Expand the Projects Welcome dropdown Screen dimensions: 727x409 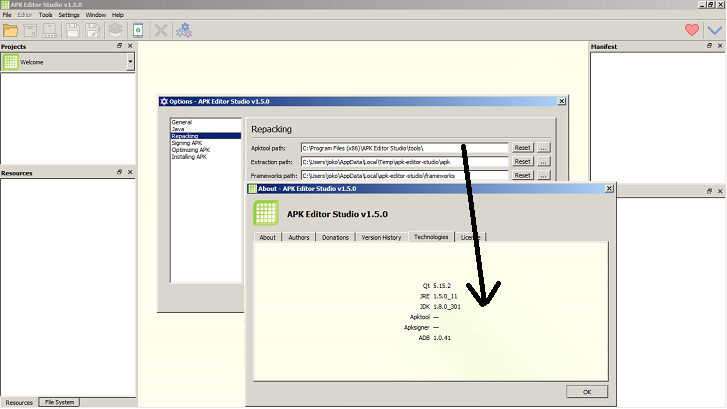point(130,62)
